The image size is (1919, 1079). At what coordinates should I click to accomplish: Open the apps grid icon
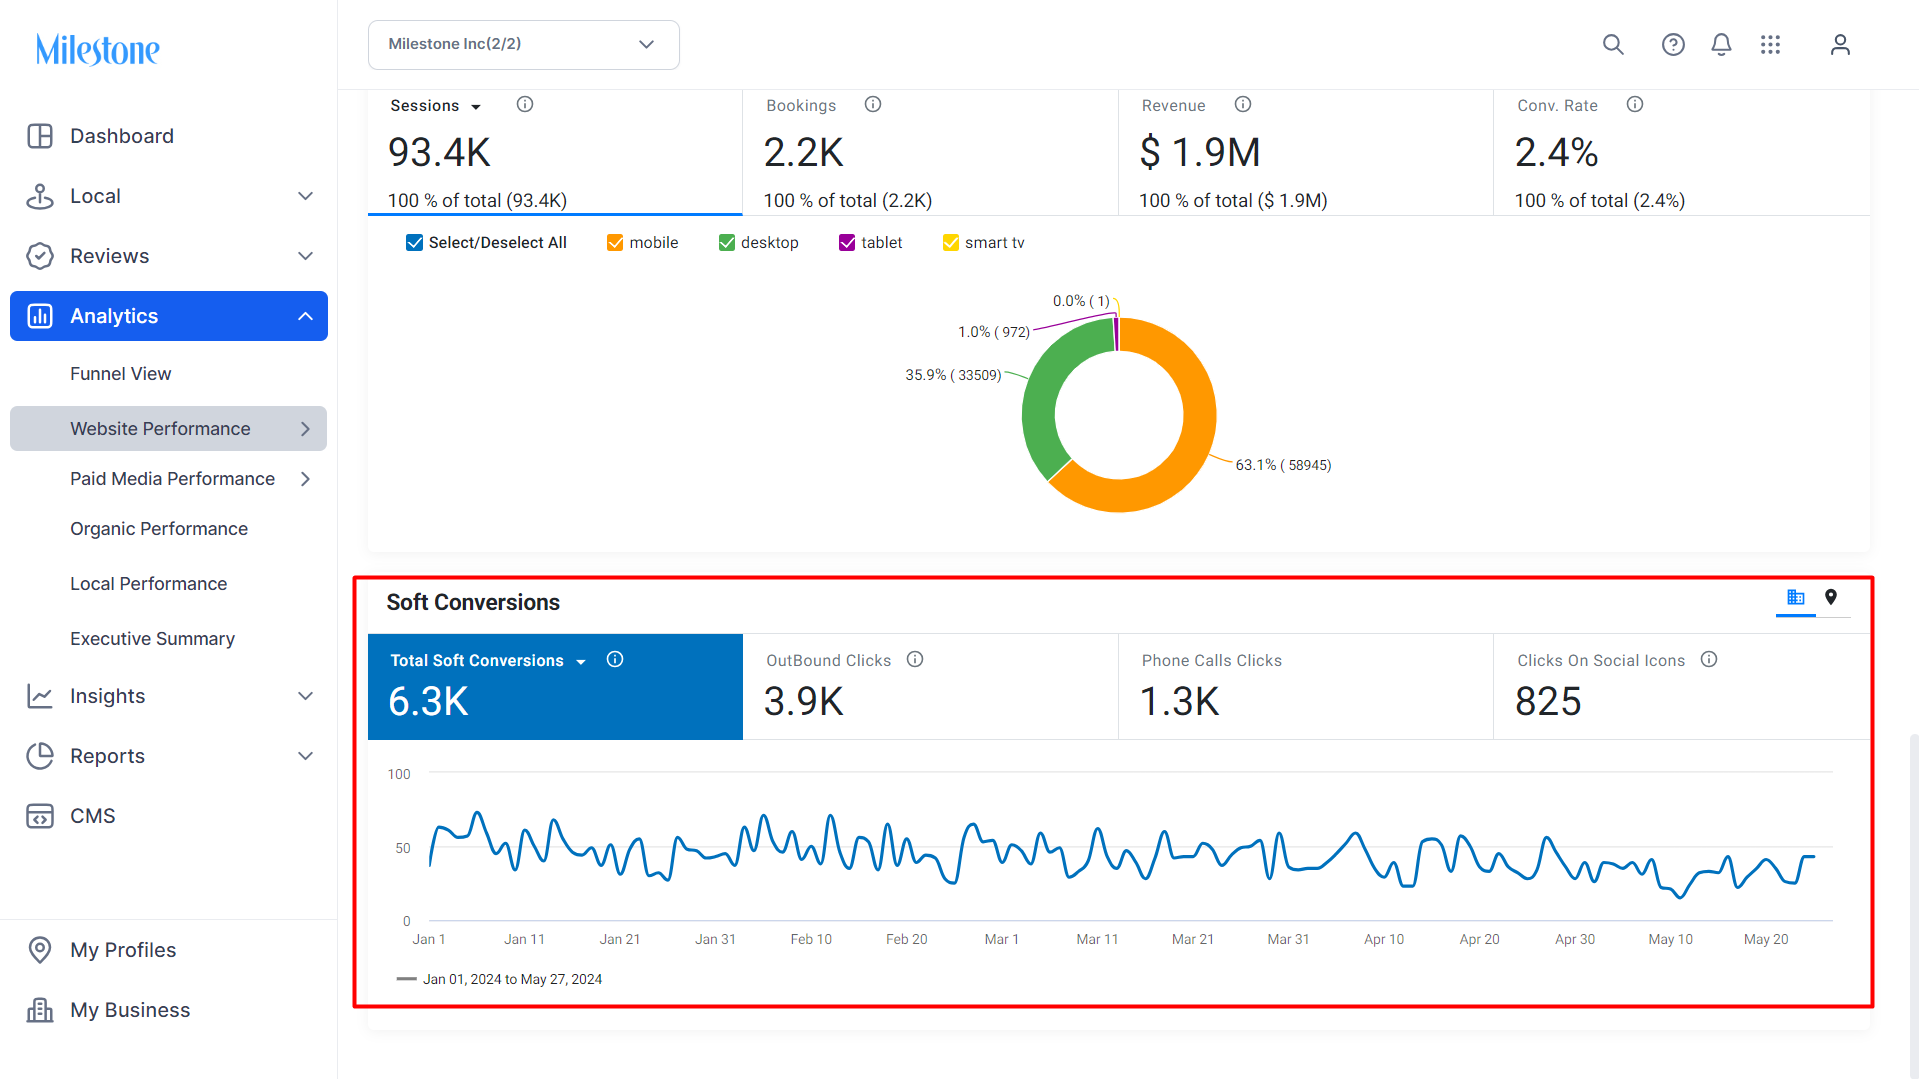(x=1770, y=44)
